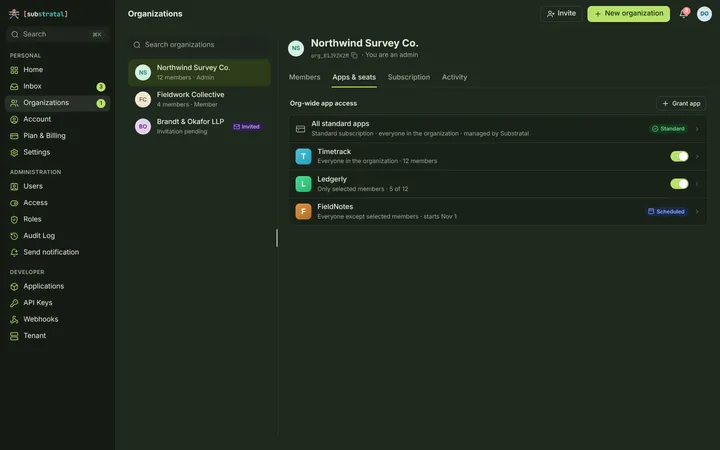Click 'Only selected members · 5 of 12' text
The height and width of the screenshot is (450, 720).
pyautogui.click(x=363, y=189)
